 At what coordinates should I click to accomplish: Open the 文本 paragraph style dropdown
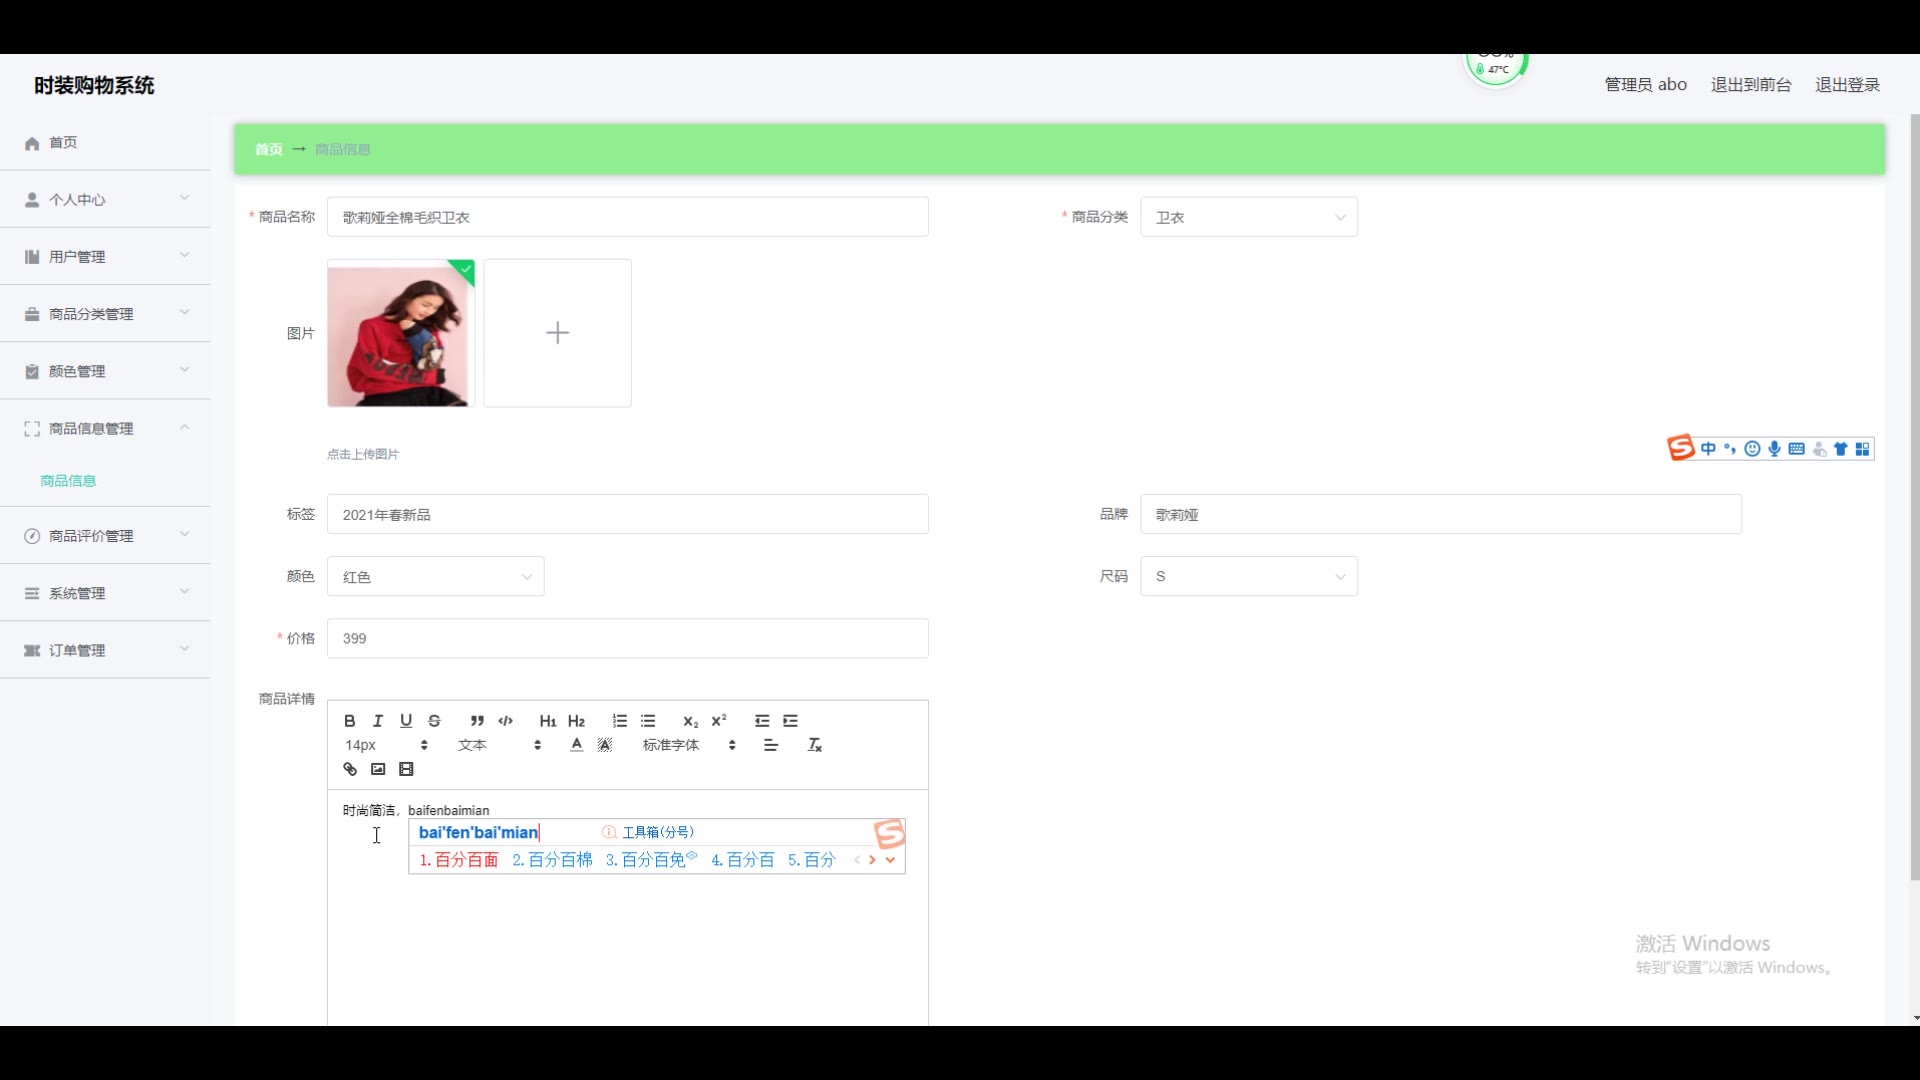coord(499,745)
